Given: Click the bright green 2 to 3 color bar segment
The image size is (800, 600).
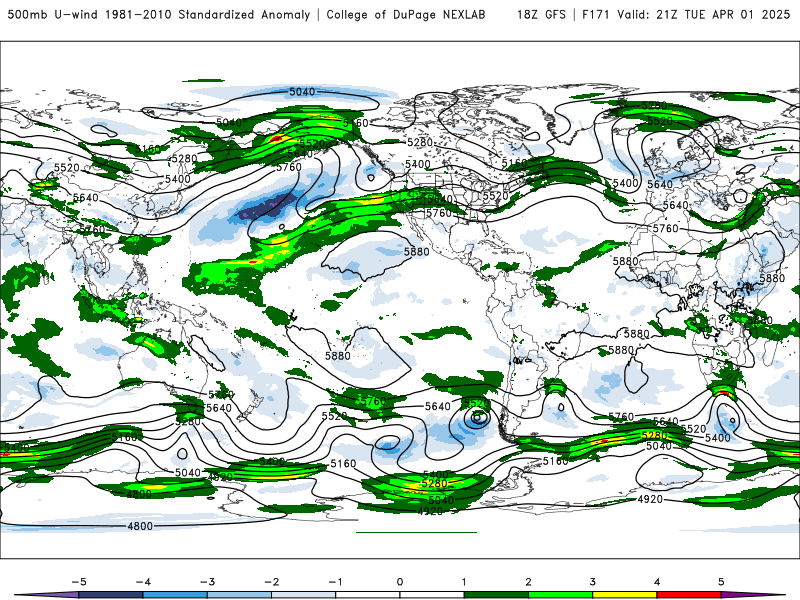Looking at the screenshot, I should (x=560, y=595).
